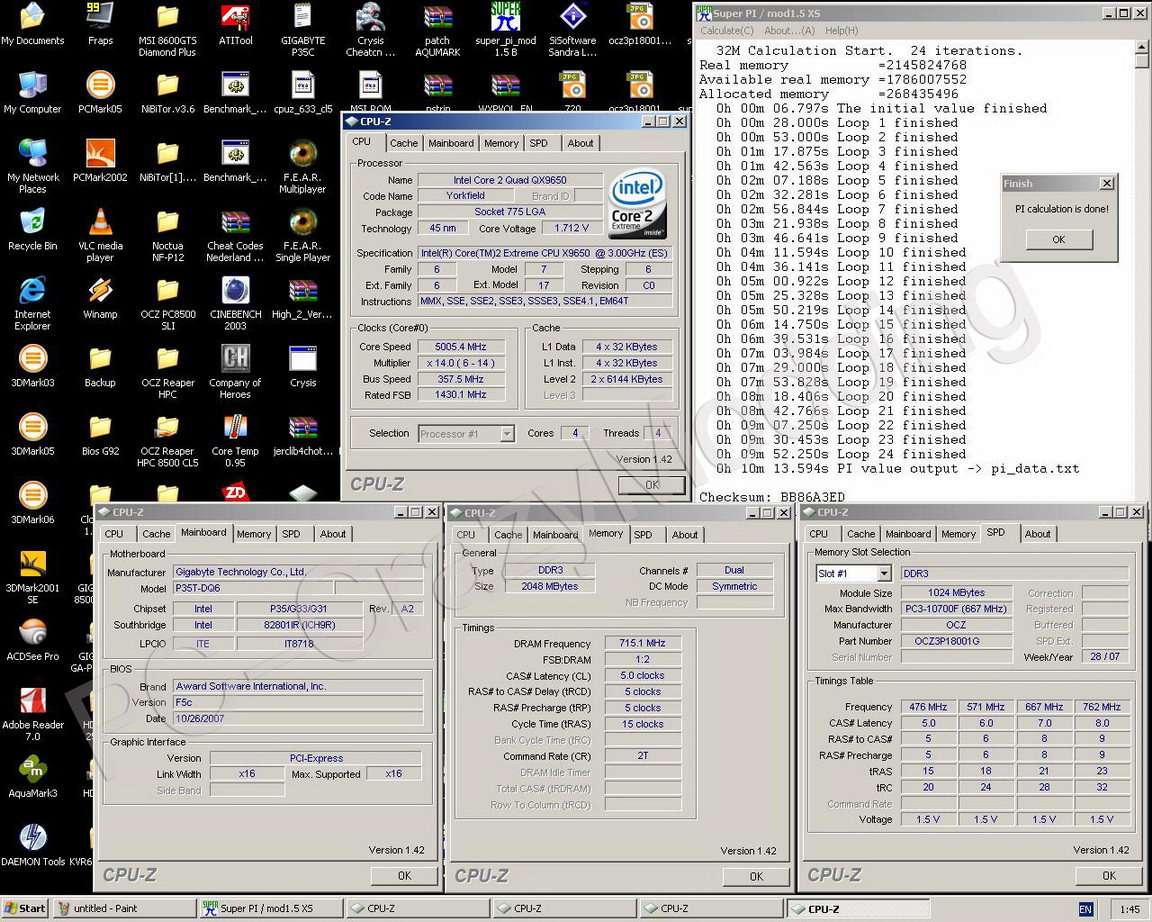
Task: Select Memory tab in top CPU-Z window
Action: 501,143
